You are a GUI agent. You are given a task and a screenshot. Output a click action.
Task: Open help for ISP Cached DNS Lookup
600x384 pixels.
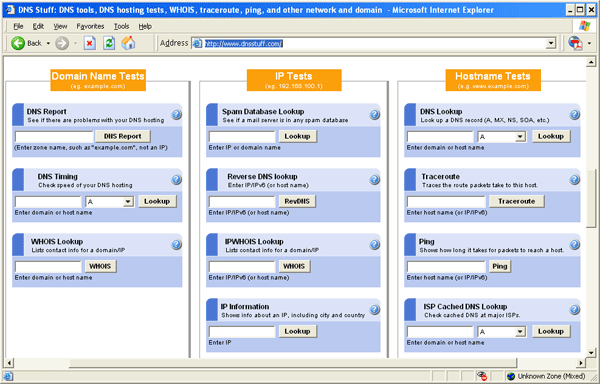coord(574,309)
